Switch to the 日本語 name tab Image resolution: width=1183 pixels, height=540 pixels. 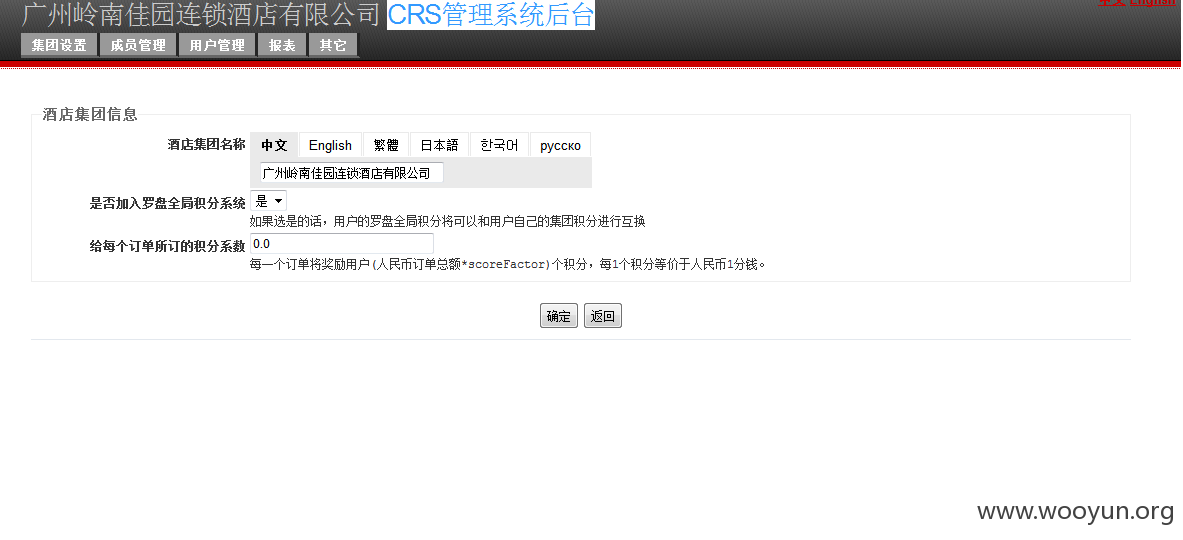coord(439,145)
